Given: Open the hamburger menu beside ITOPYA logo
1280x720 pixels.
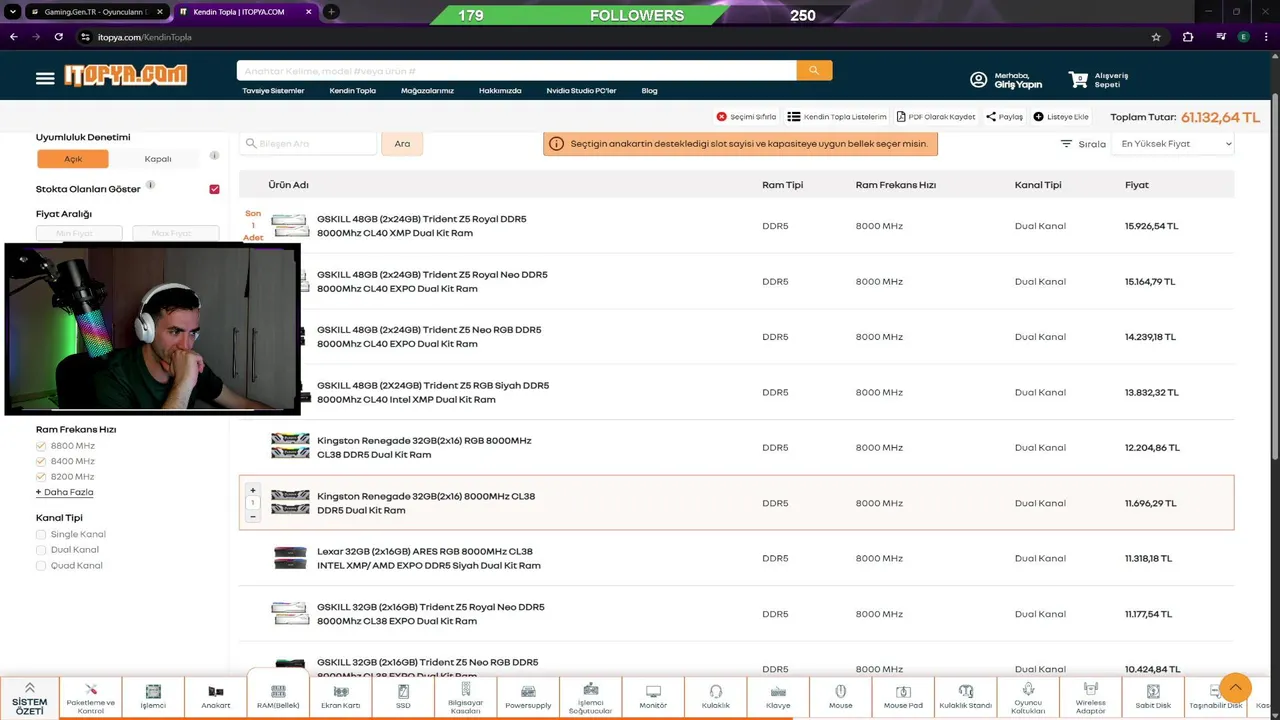Looking at the screenshot, I should 45,78.
